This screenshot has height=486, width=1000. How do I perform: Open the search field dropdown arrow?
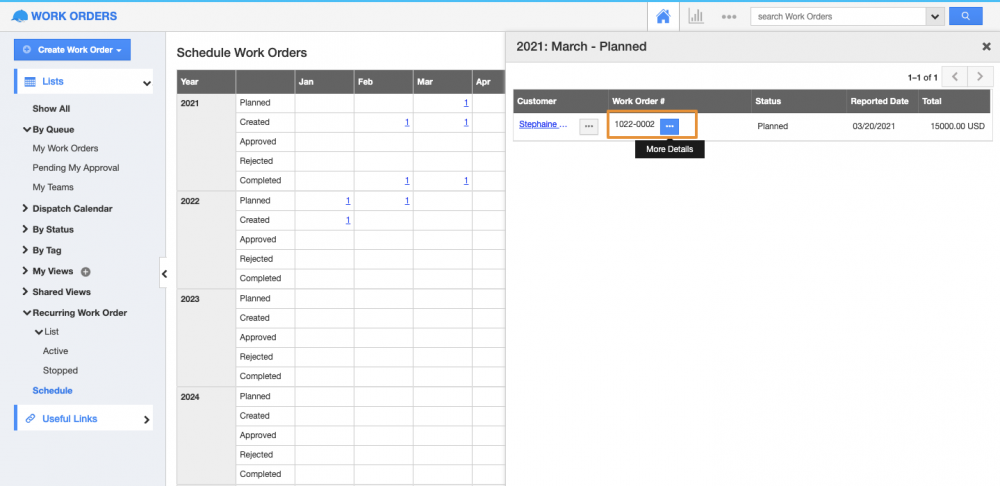pos(936,16)
